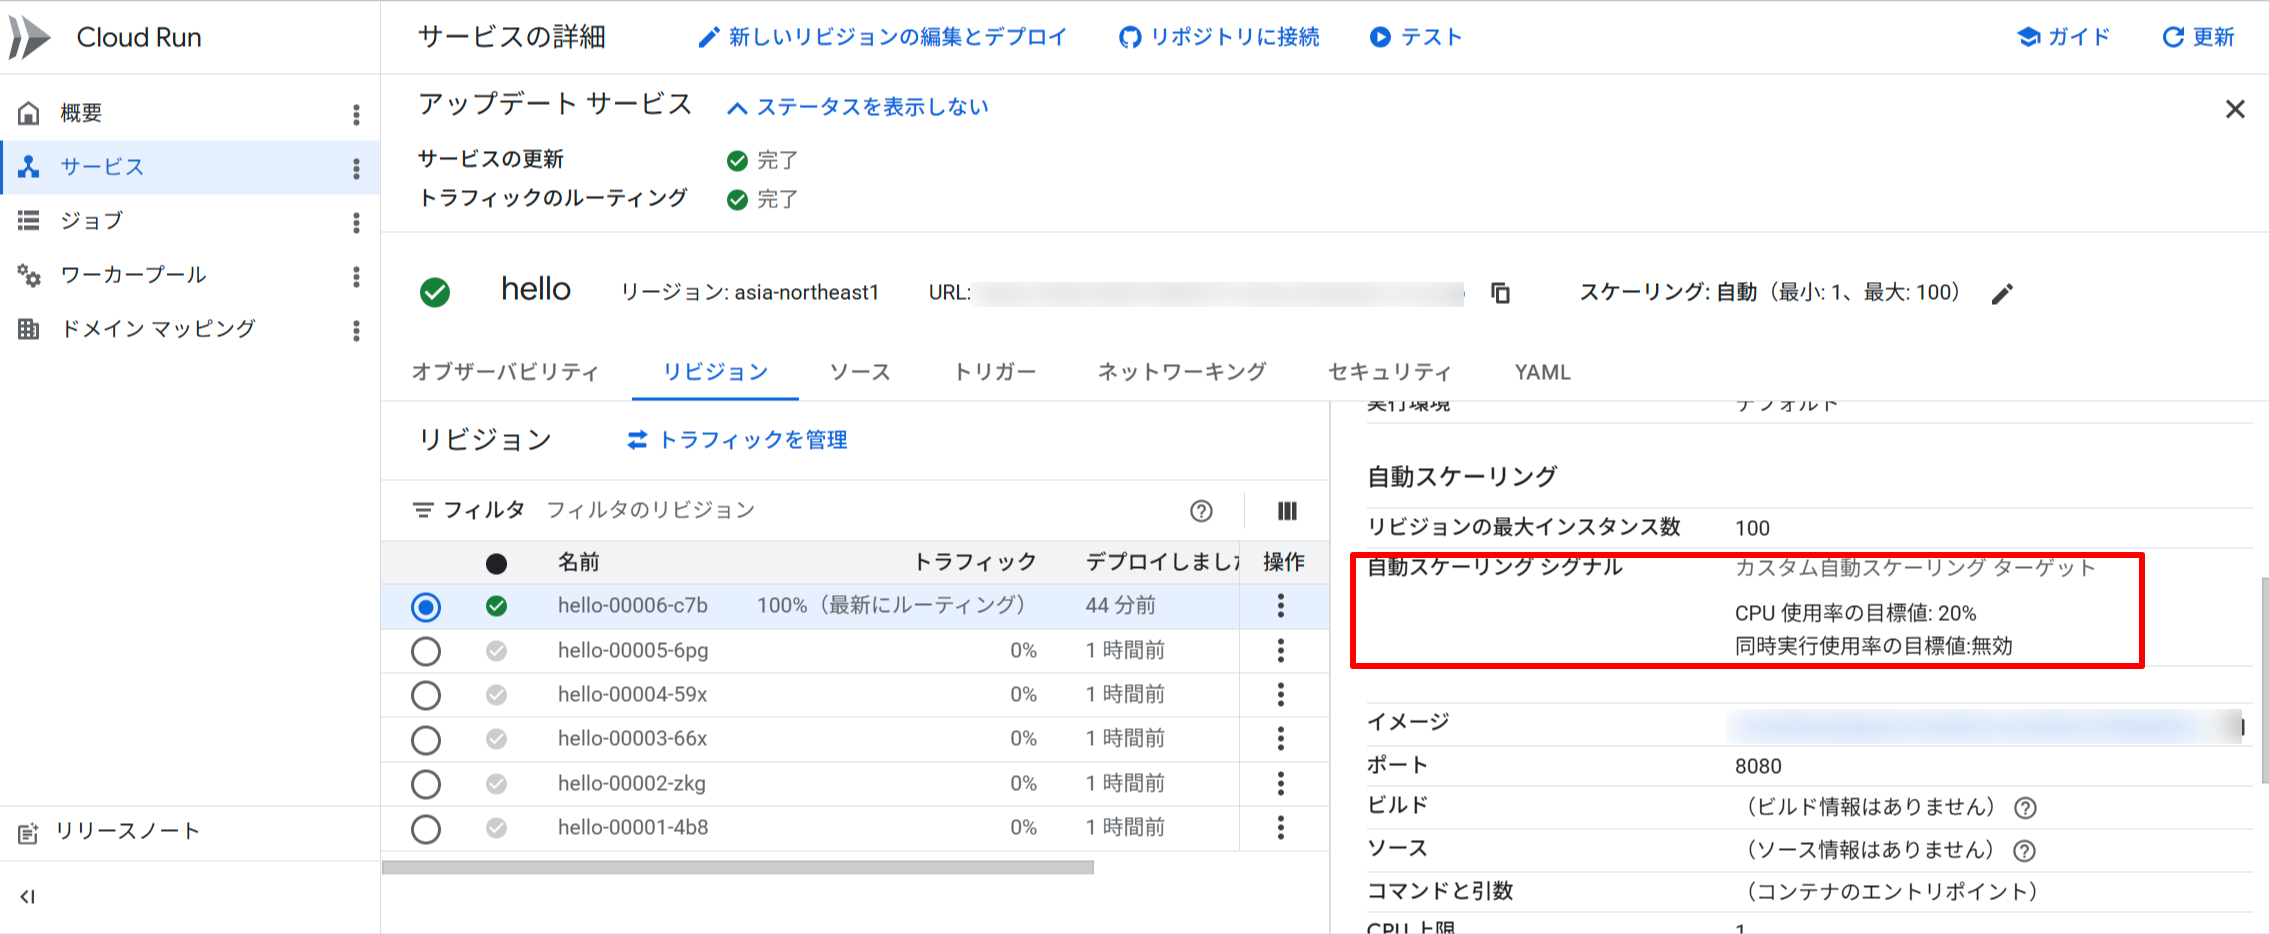Collapse the navigation sidebar with the arrow icon

tap(25, 897)
